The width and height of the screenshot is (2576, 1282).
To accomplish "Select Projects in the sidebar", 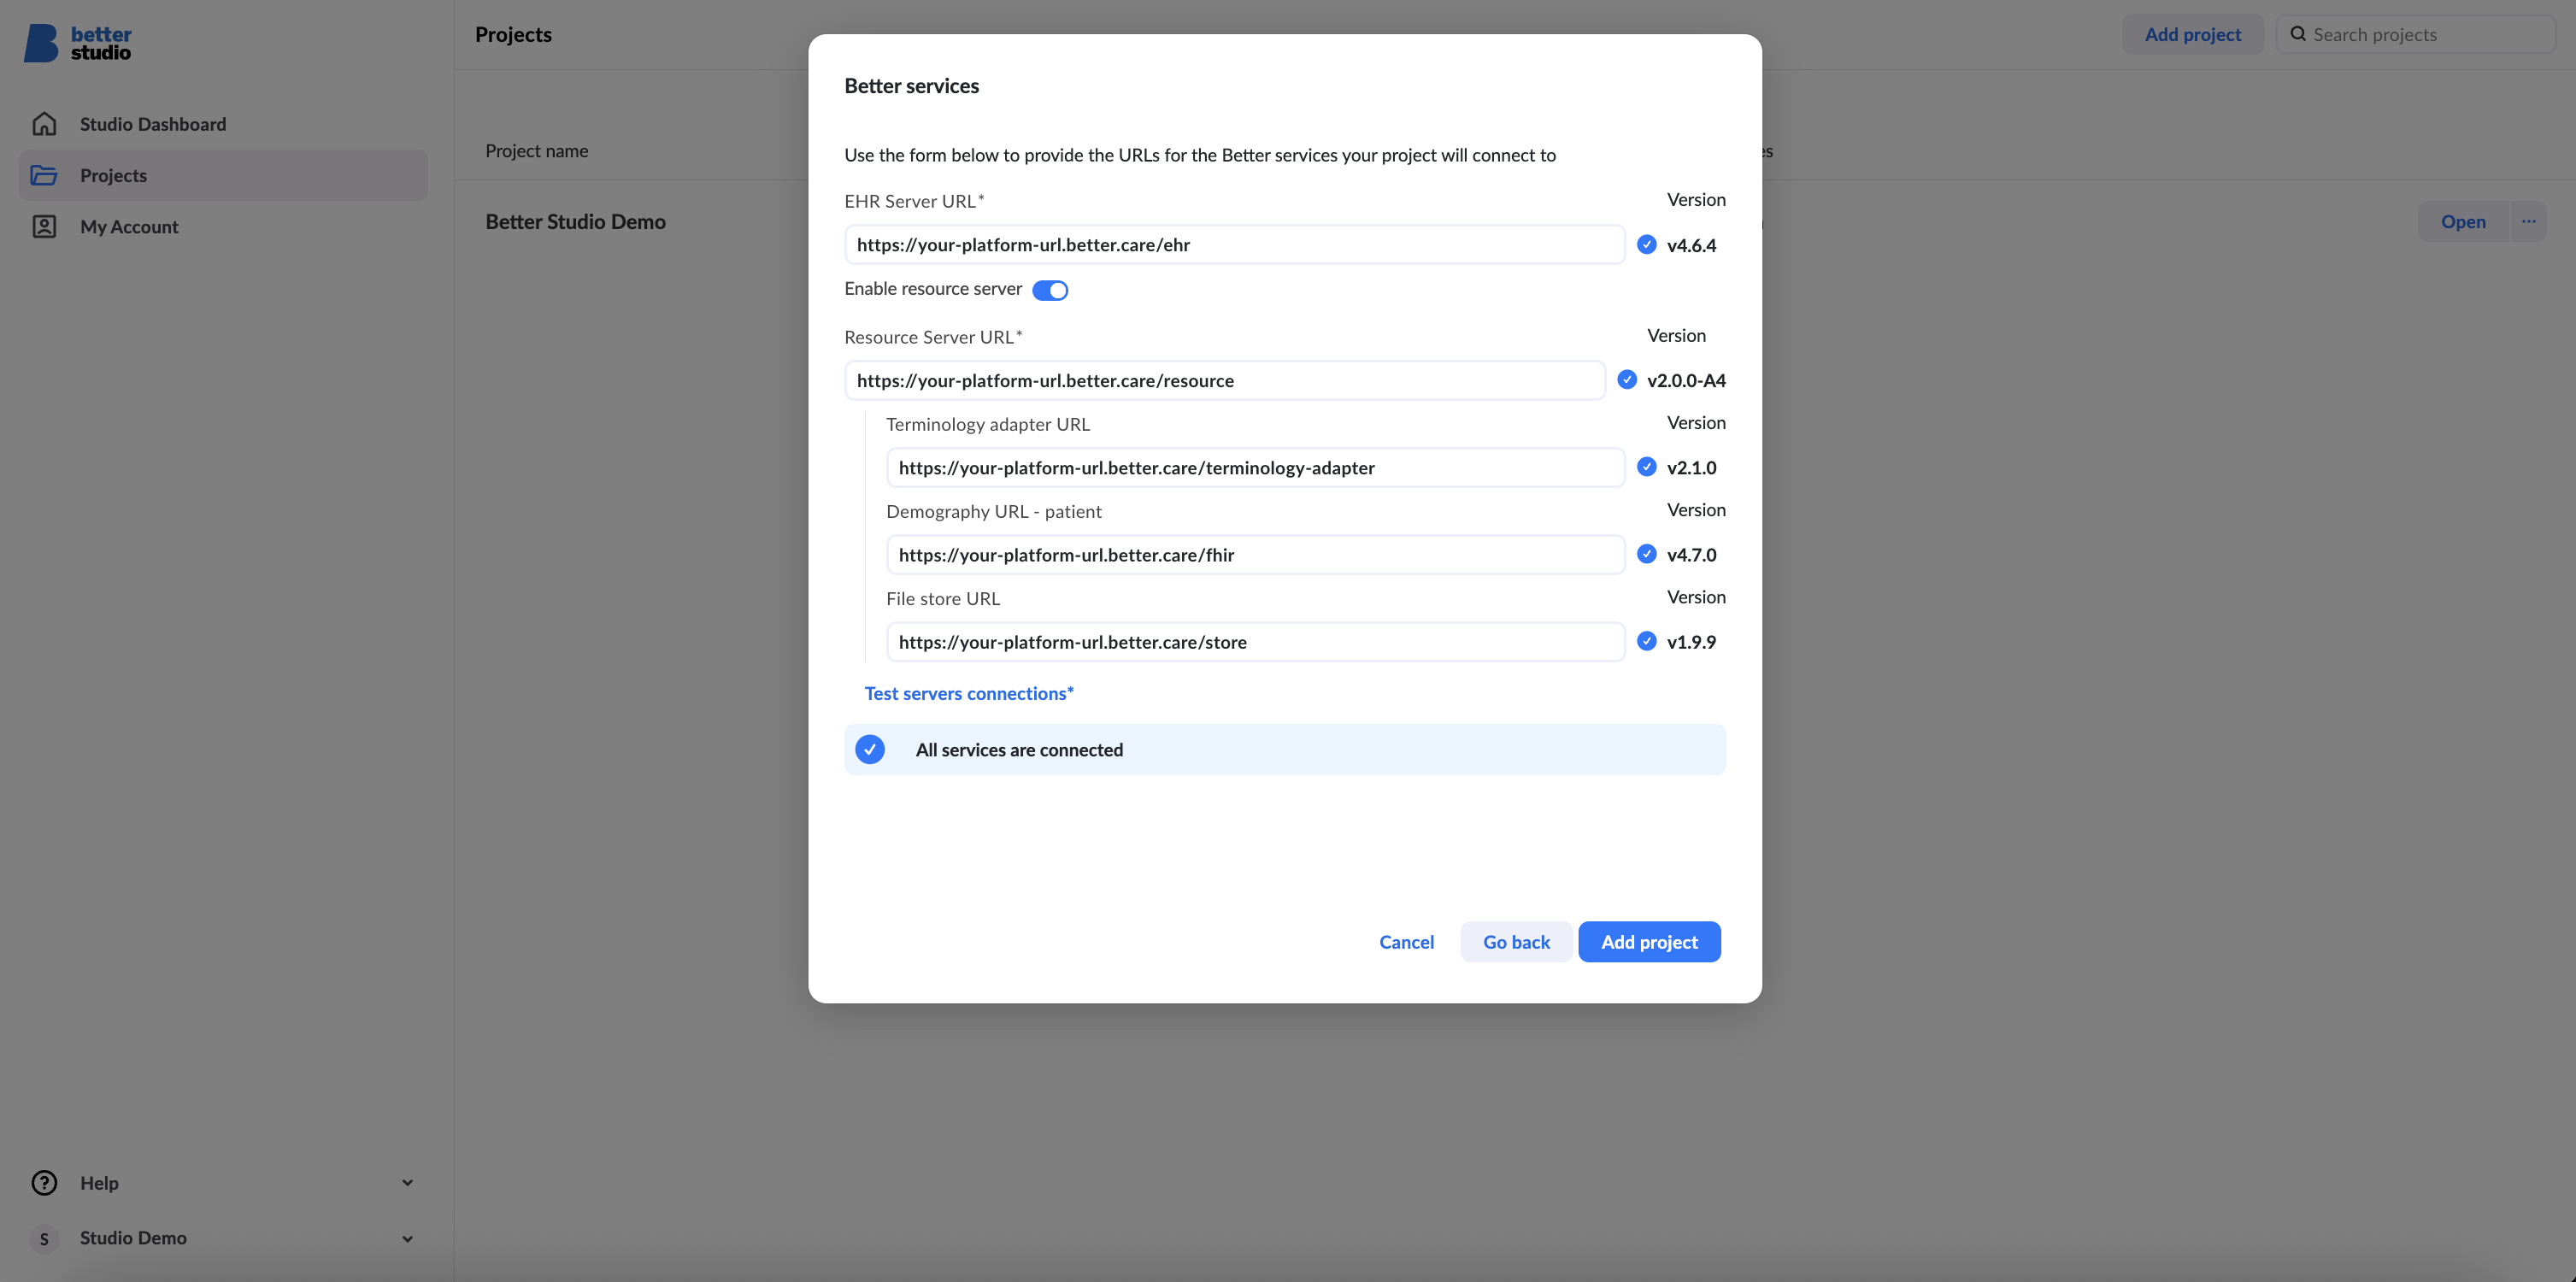I will click(x=223, y=175).
